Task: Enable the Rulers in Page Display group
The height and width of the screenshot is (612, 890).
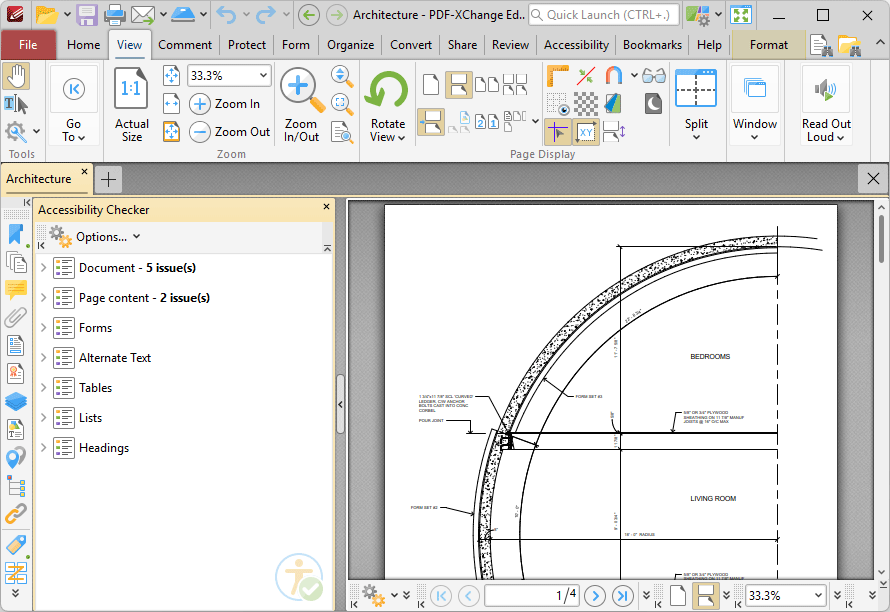Action: (557, 76)
